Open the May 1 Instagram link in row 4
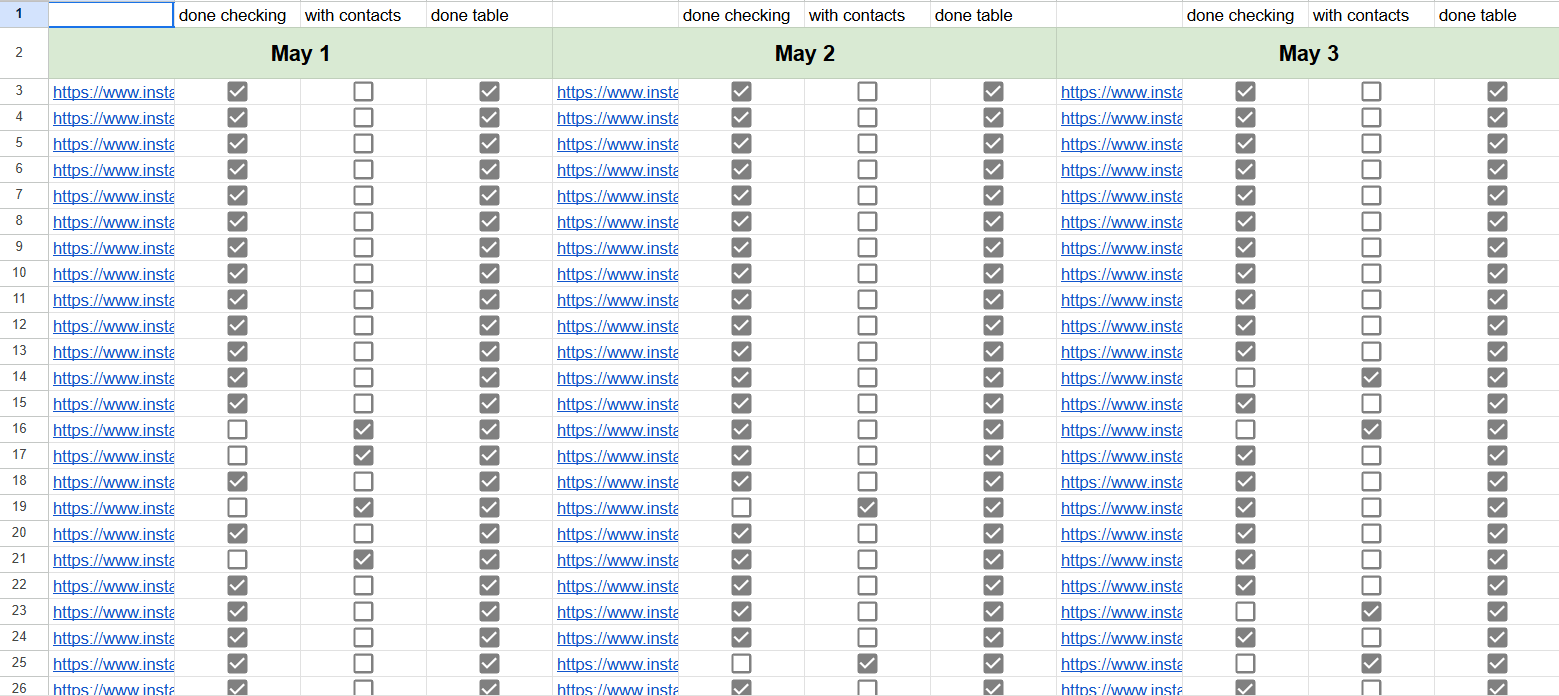The image size is (1559, 696). pyautogui.click(x=113, y=118)
